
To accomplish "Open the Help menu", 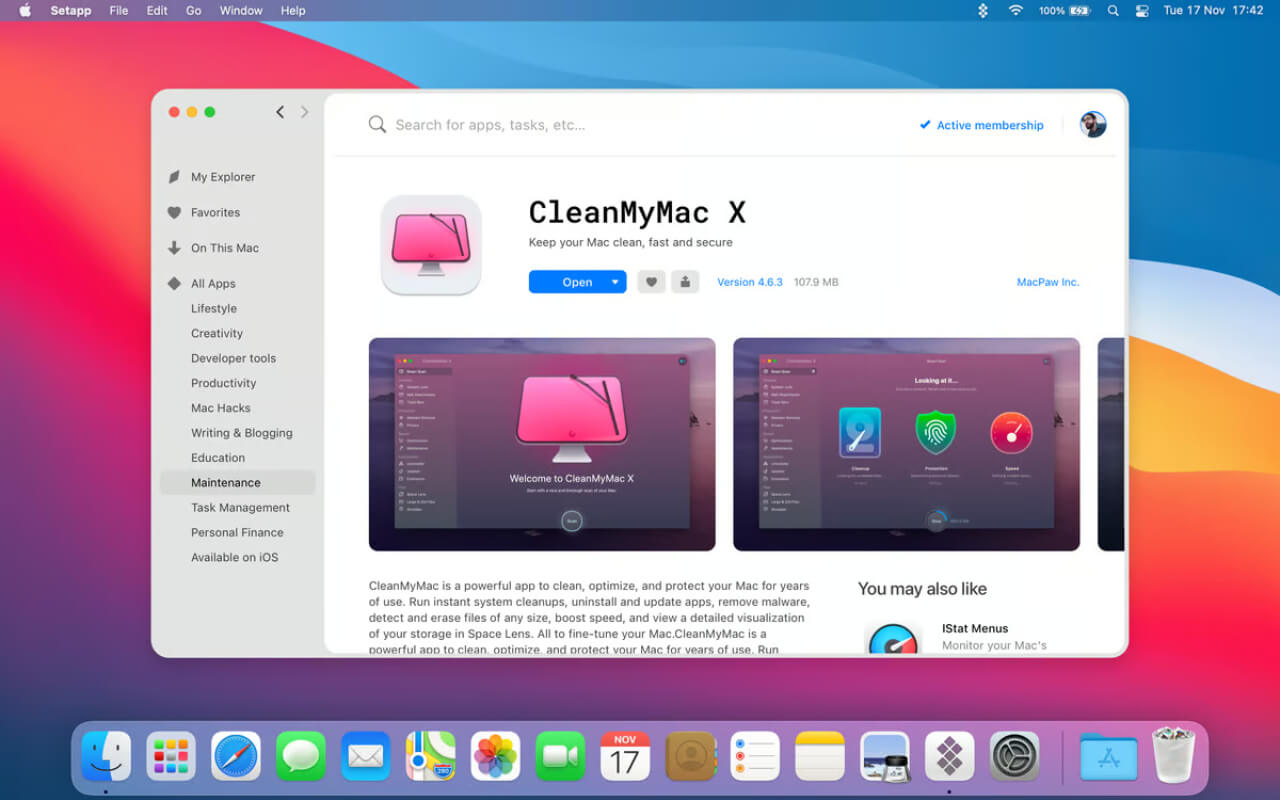I will coord(293,11).
